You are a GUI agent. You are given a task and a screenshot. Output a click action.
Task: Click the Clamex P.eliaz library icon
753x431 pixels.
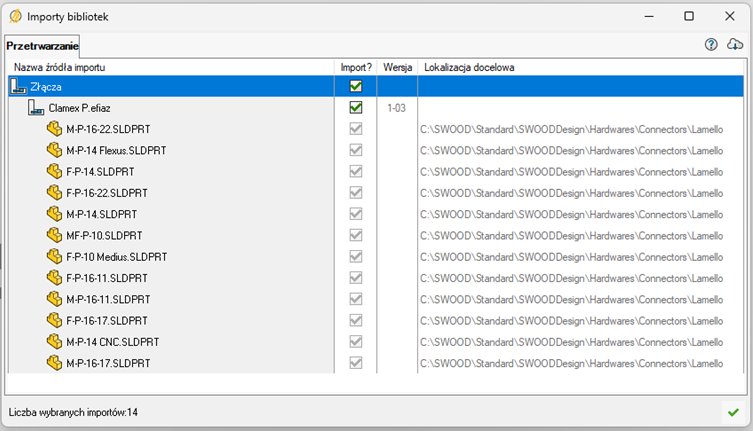coord(37,108)
